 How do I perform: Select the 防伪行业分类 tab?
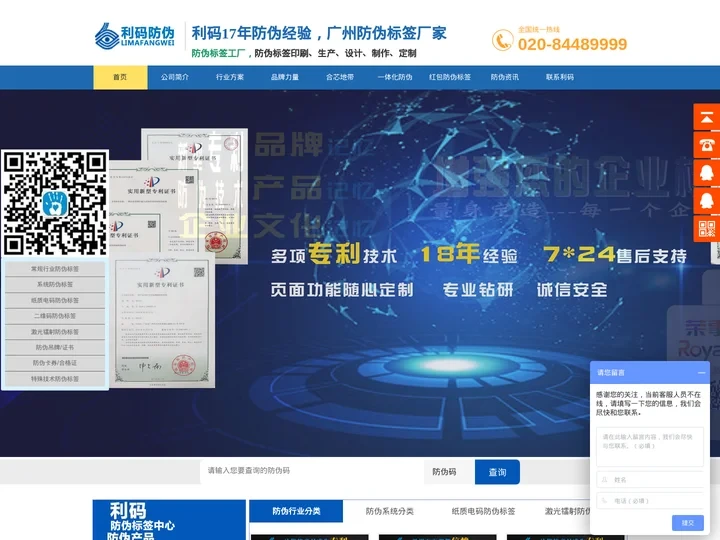[x=296, y=511]
